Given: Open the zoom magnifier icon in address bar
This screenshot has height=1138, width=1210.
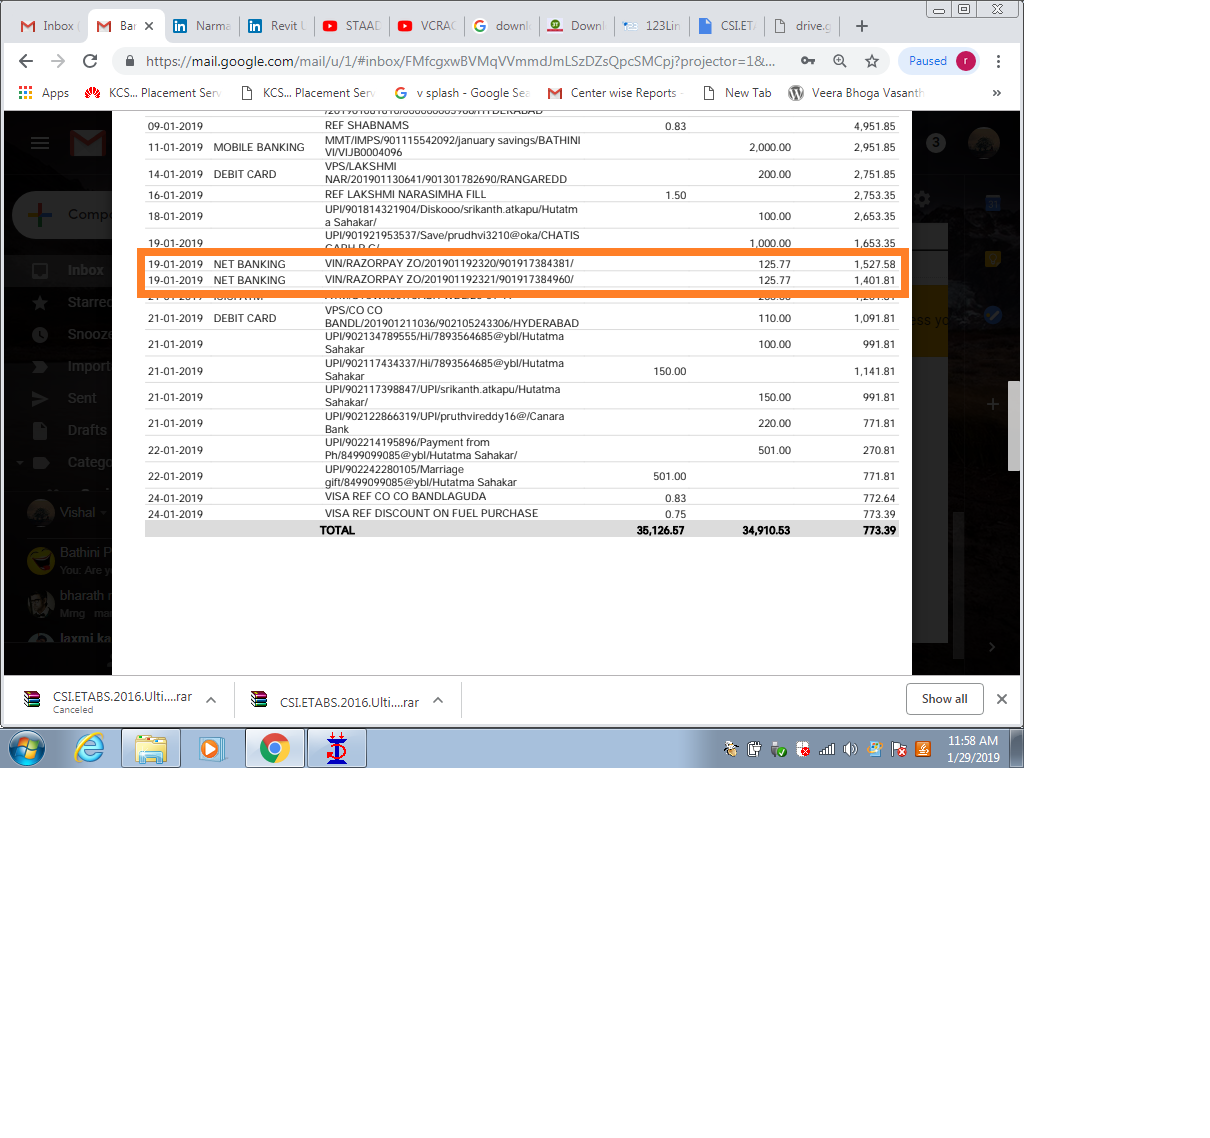Looking at the screenshot, I should 840,61.
